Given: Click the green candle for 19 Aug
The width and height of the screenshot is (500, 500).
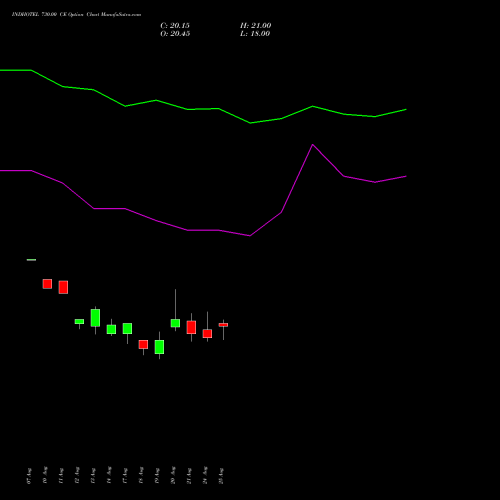Looking at the screenshot, I should click(159, 347).
